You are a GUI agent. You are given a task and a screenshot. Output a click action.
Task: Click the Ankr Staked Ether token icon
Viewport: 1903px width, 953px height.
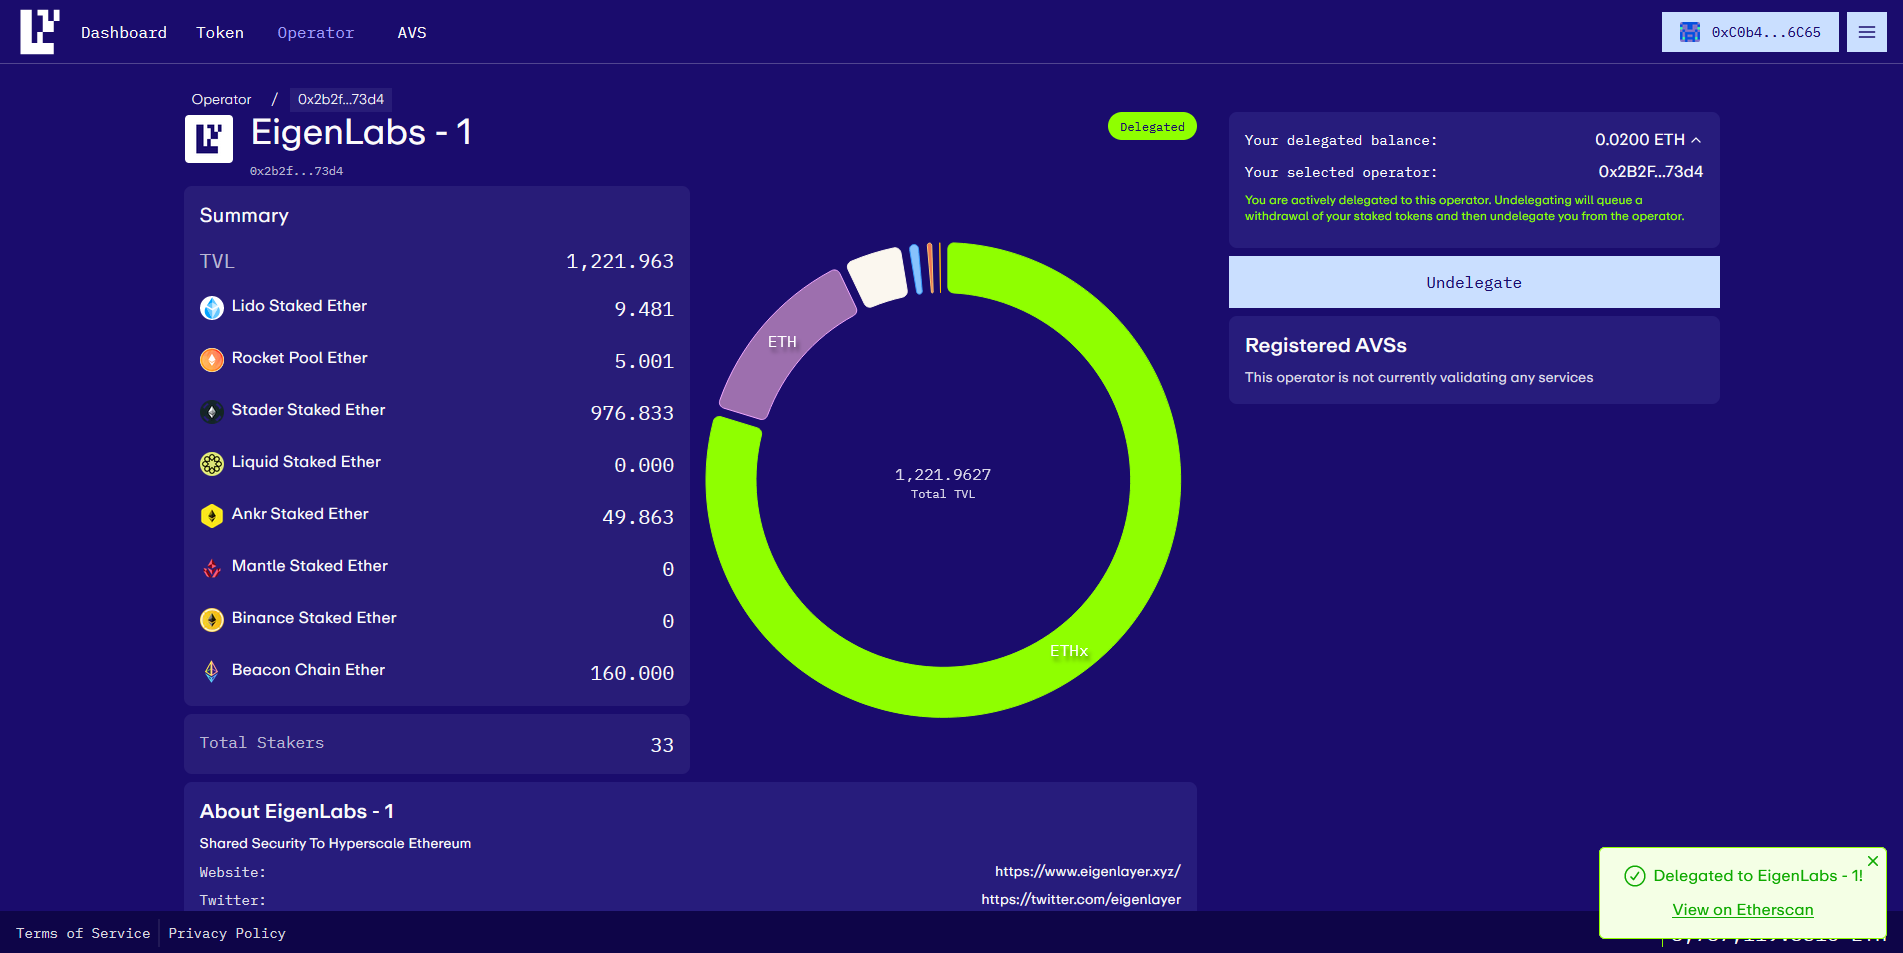pos(212,516)
